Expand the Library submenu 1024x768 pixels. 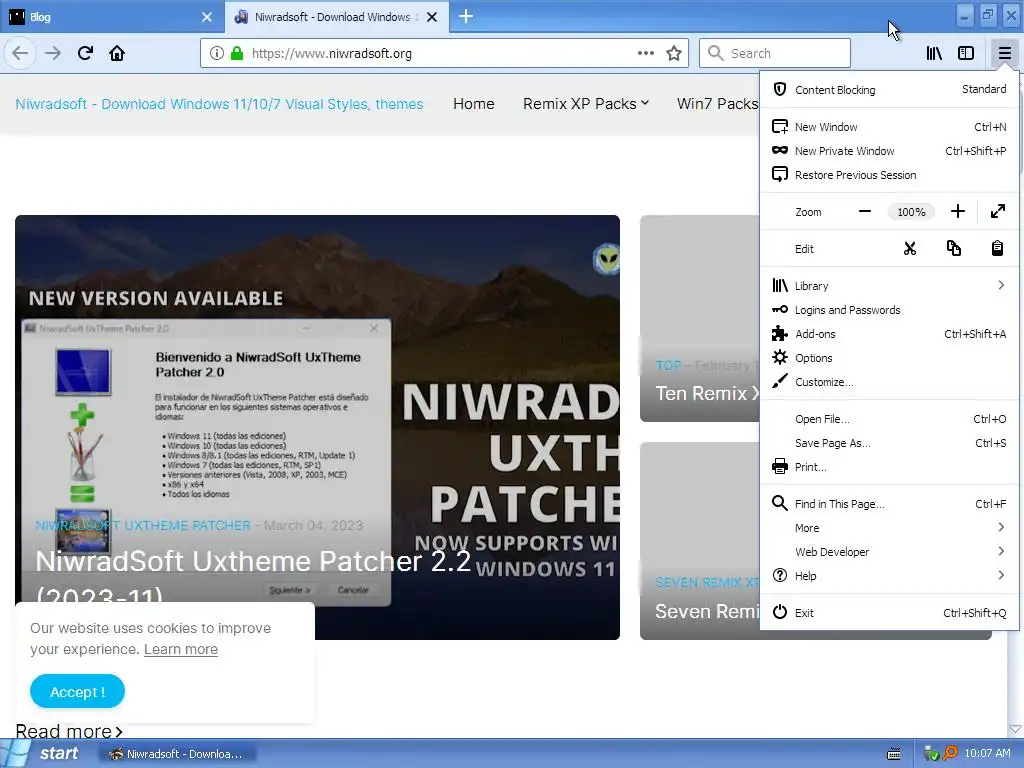pyautogui.click(x=889, y=285)
